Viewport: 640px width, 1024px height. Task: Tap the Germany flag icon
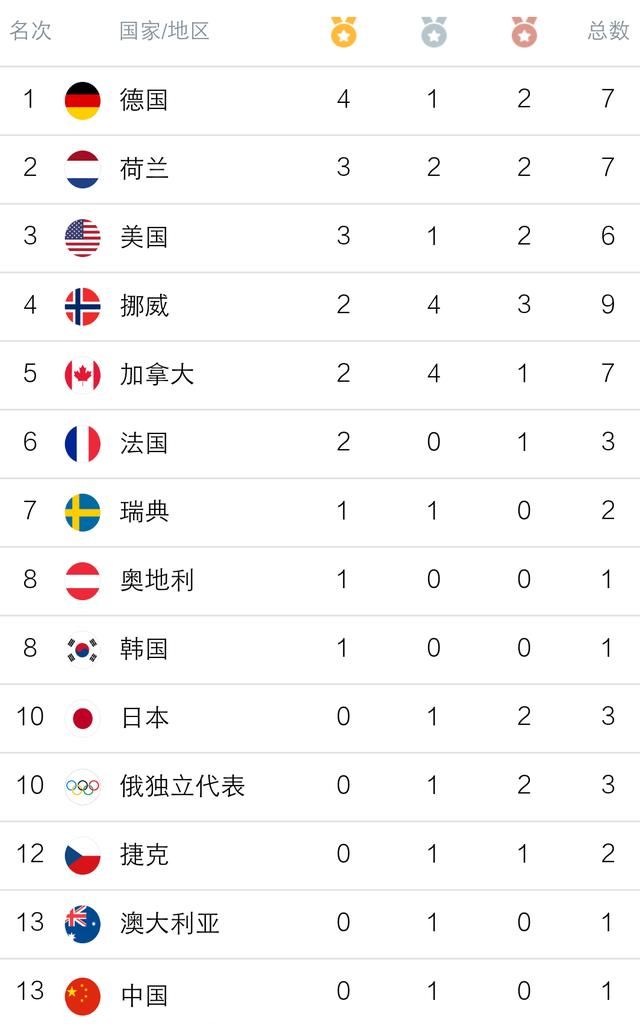[83, 101]
